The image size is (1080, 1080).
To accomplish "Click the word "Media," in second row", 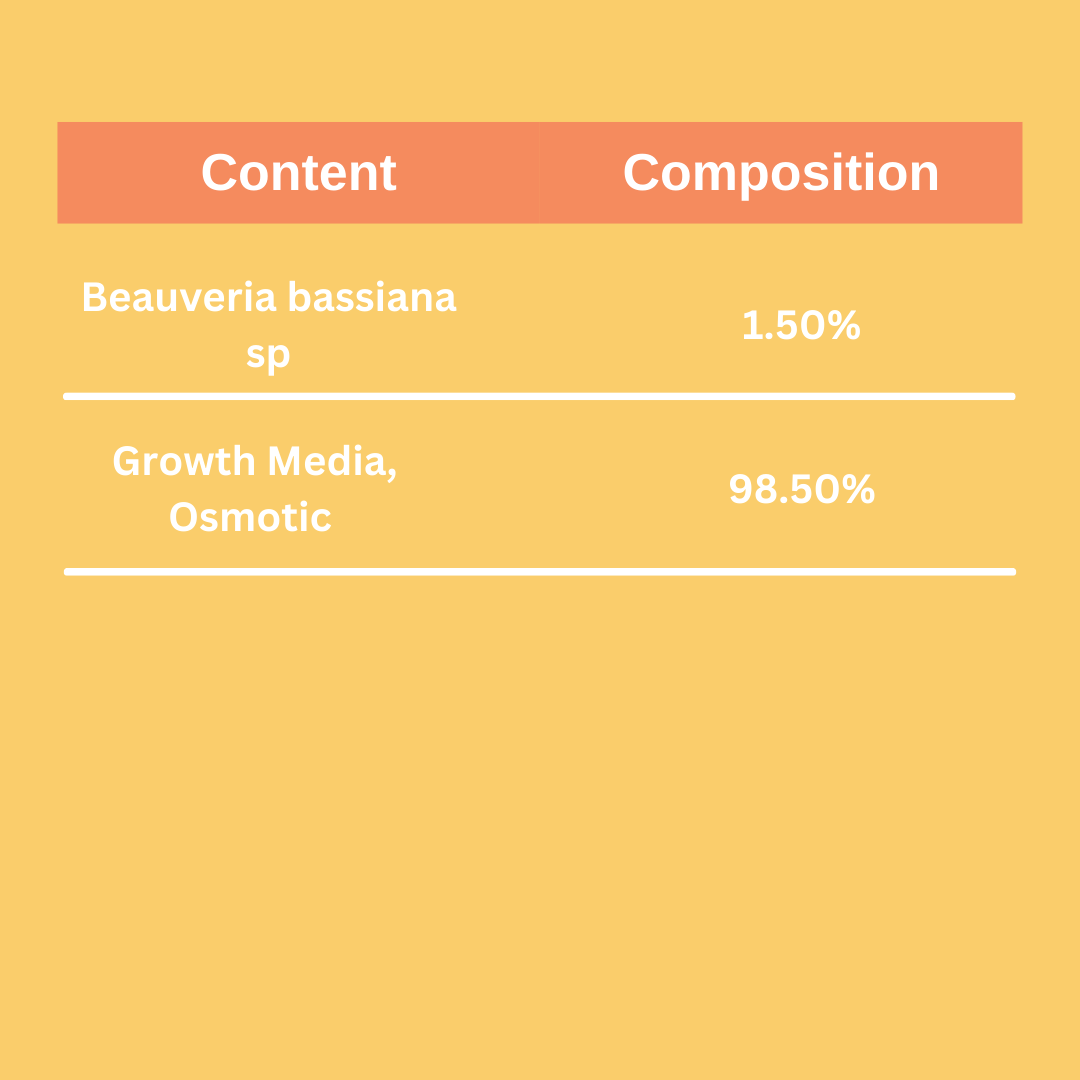I will (333, 463).
